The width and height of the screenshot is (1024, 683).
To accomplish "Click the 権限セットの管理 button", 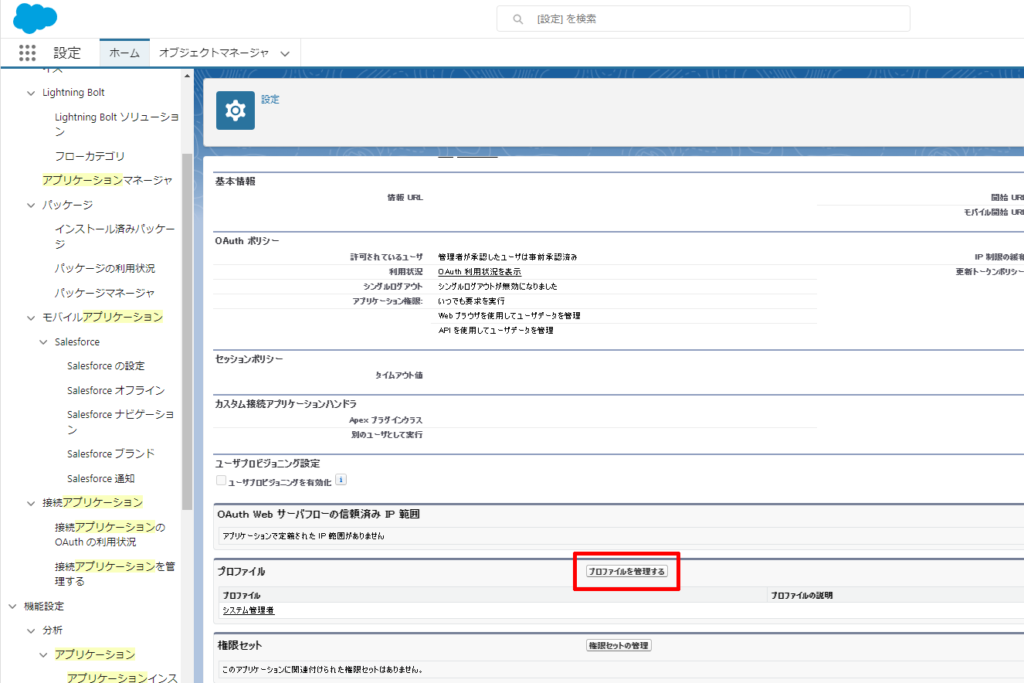I will coord(618,645).
